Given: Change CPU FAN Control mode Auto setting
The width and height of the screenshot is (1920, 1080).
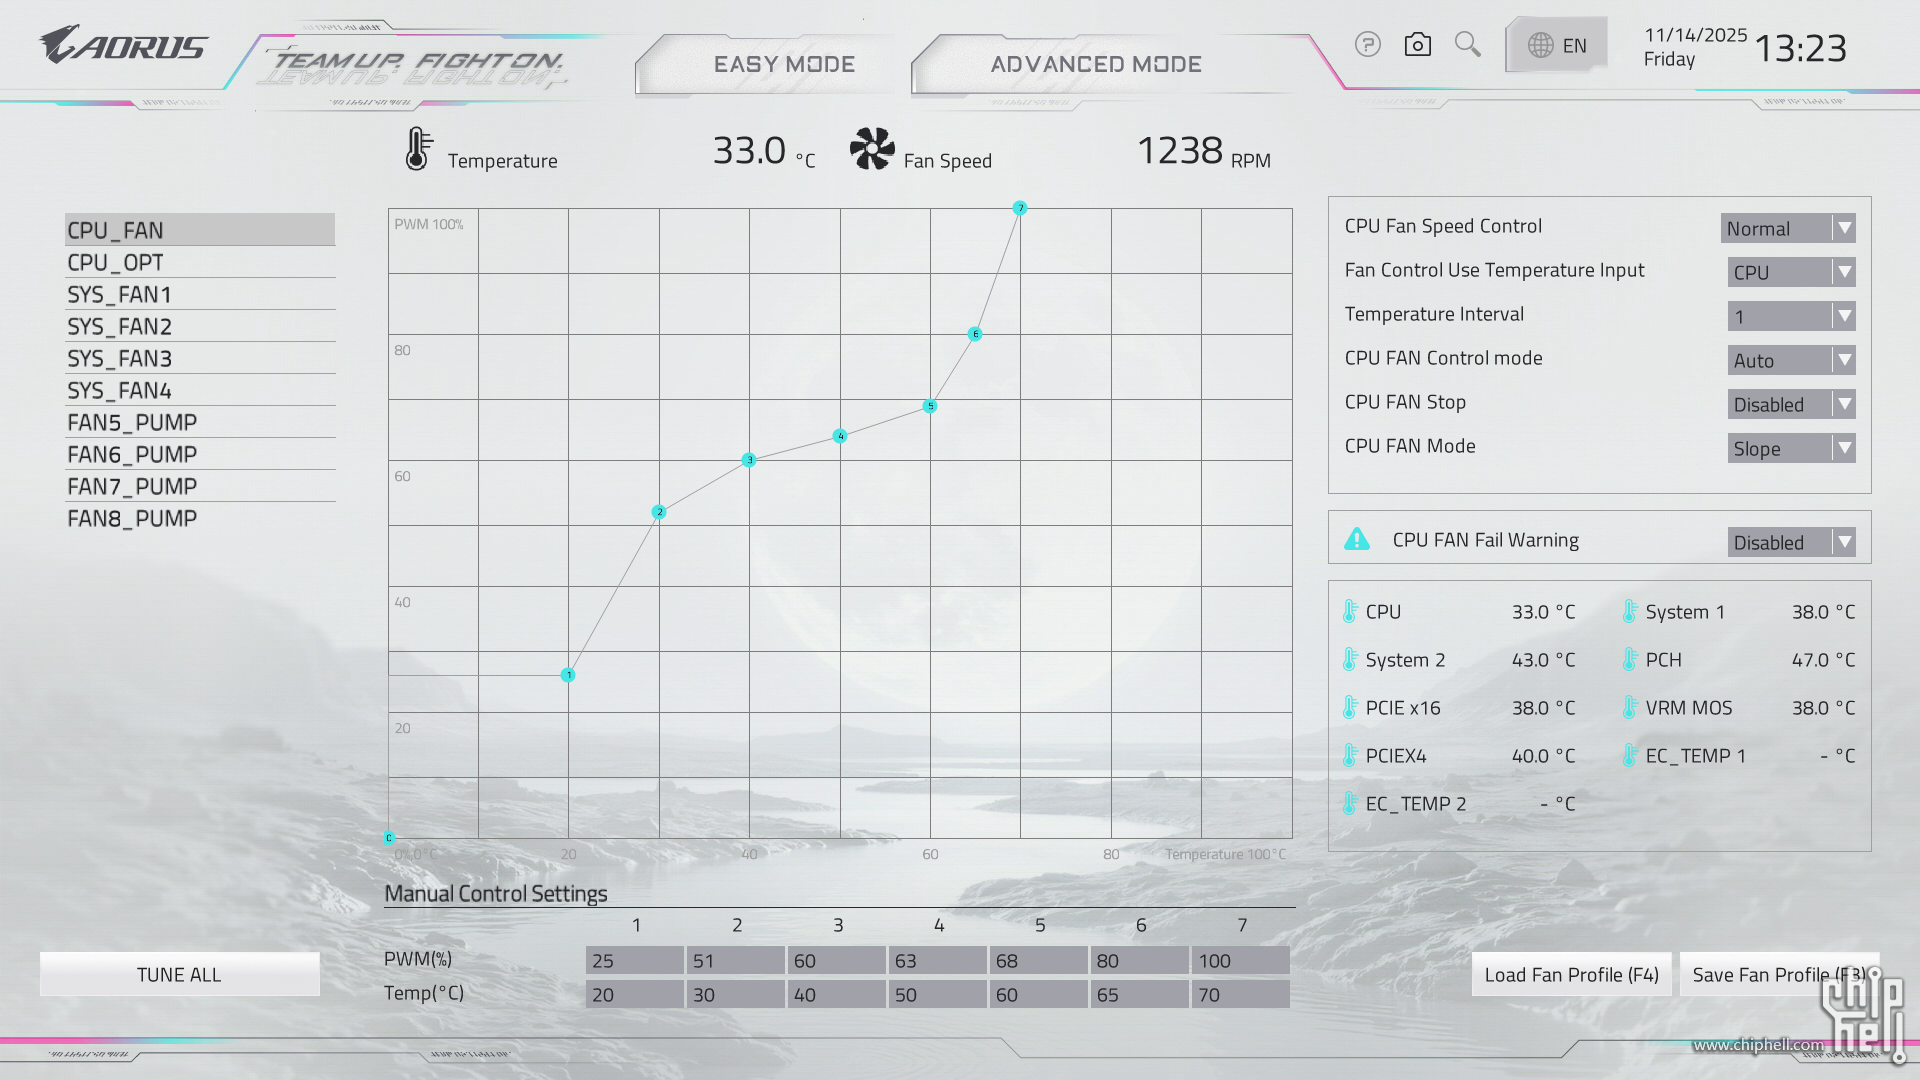Looking at the screenshot, I should click(1791, 361).
